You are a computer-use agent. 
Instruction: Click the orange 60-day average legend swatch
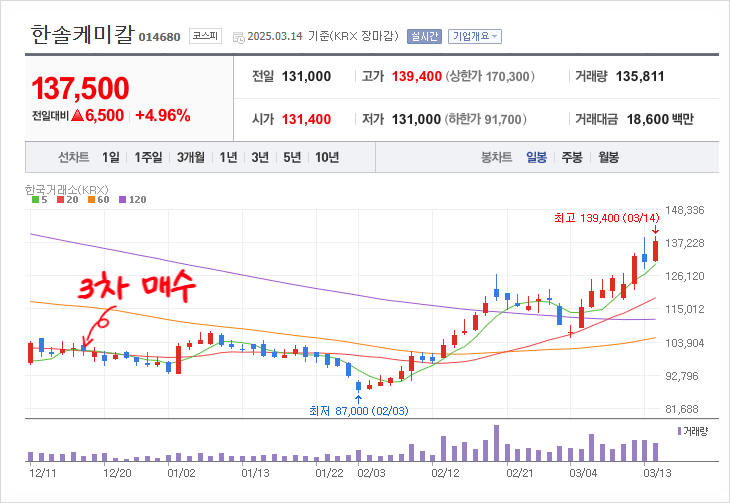click(x=91, y=200)
